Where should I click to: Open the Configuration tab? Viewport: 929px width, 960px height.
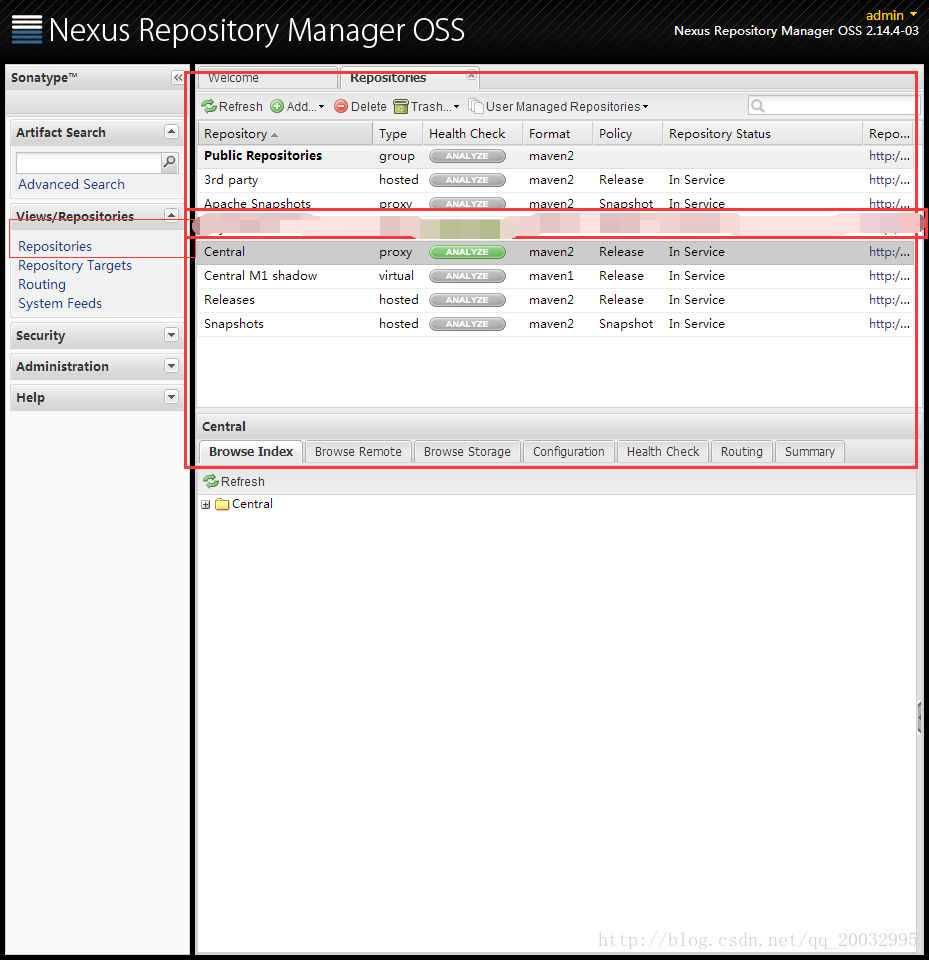click(568, 452)
